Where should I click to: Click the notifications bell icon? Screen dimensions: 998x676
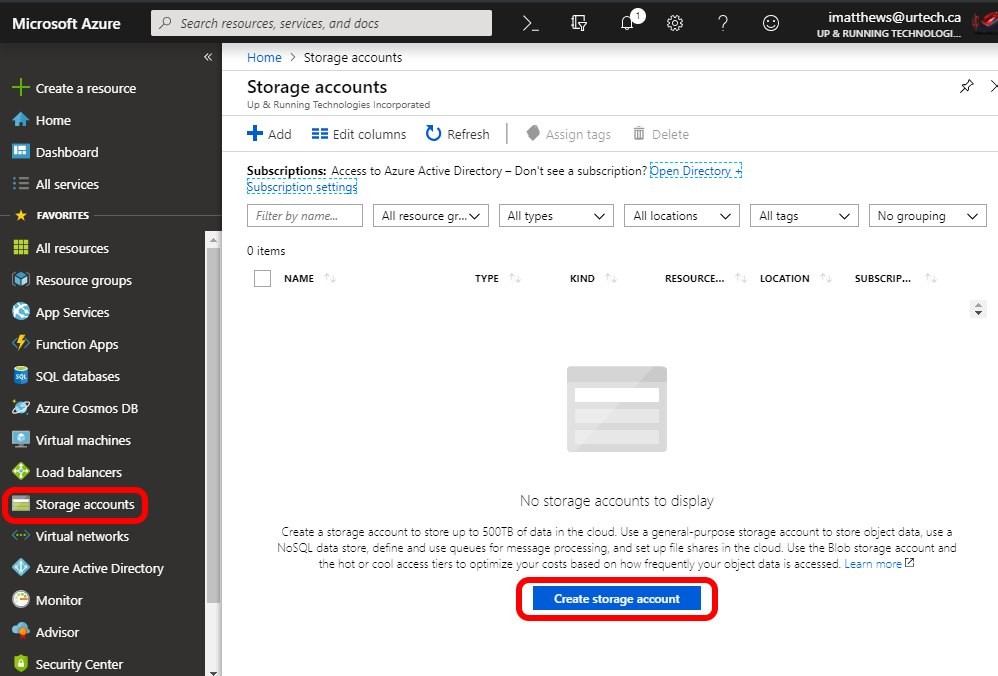coord(628,23)
